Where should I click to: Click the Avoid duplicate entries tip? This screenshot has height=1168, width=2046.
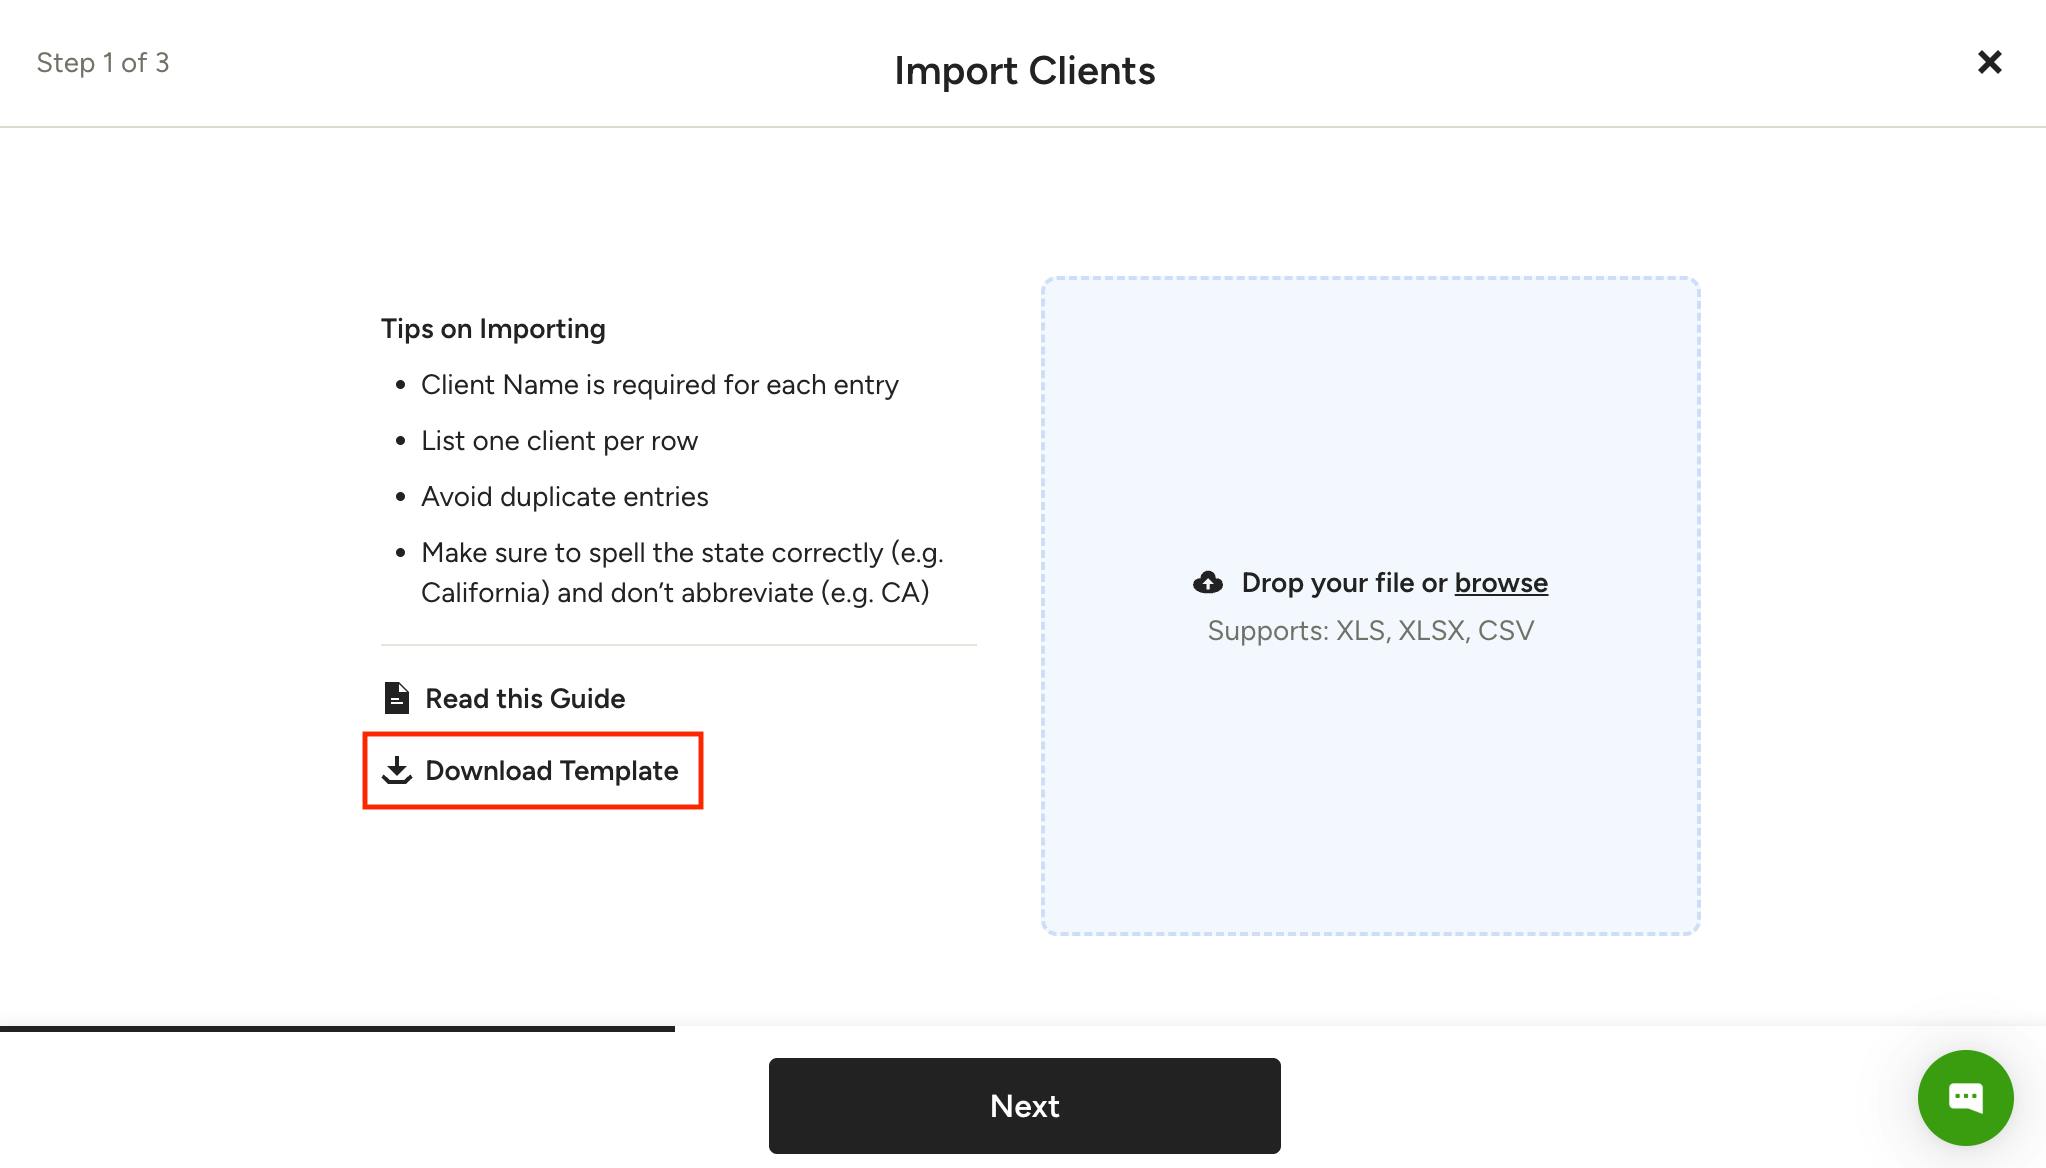(564, 497)
